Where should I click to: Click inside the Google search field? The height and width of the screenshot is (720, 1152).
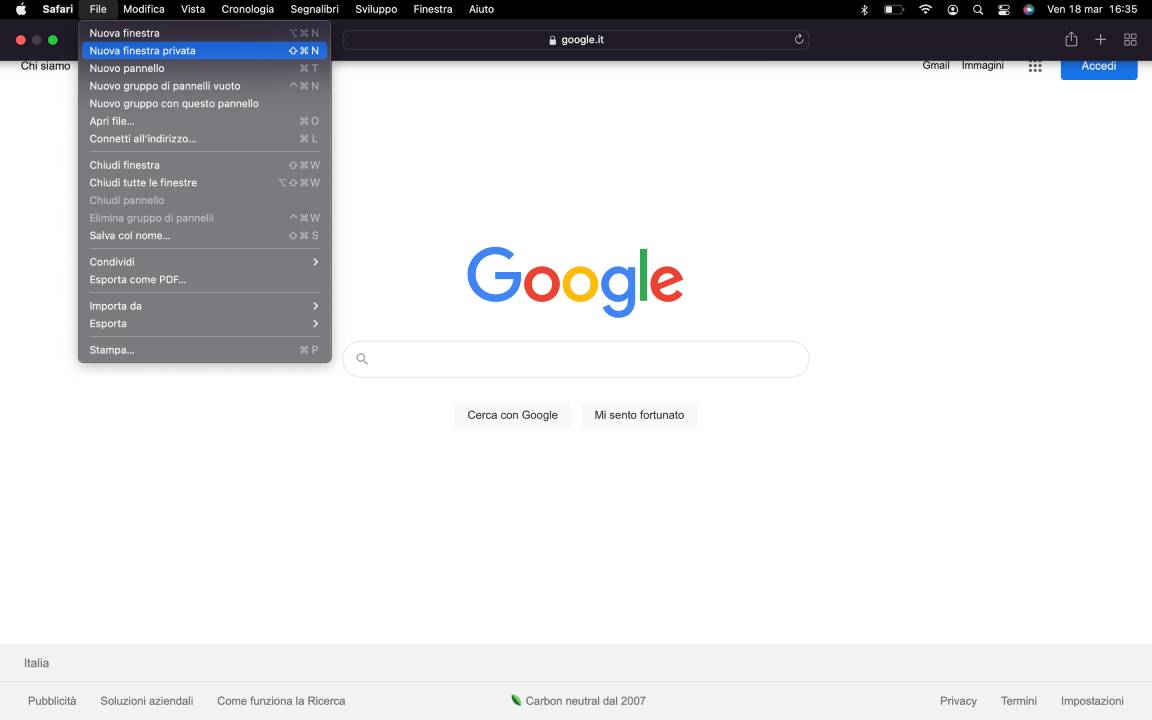[576, 358]
